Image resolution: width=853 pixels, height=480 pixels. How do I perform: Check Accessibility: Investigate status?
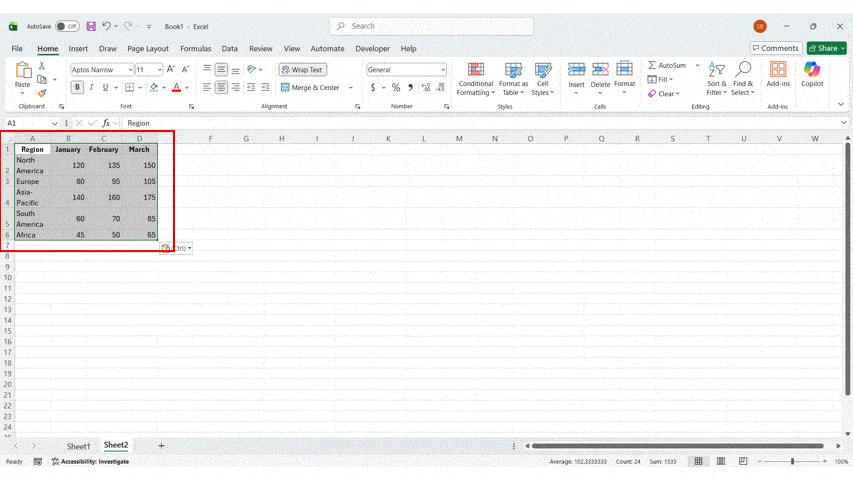(x=90, y=461)
